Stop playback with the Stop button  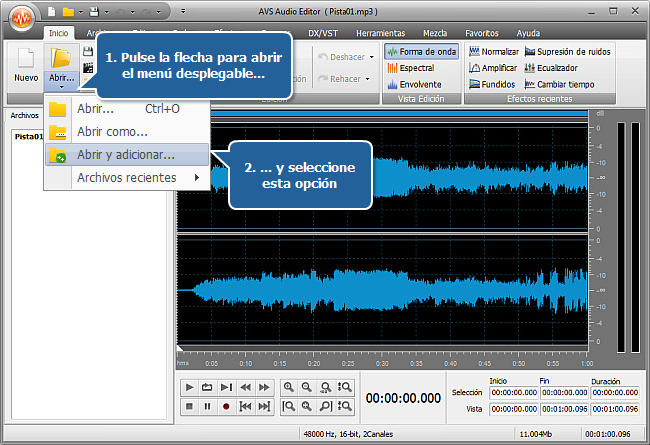pos(189,406)
